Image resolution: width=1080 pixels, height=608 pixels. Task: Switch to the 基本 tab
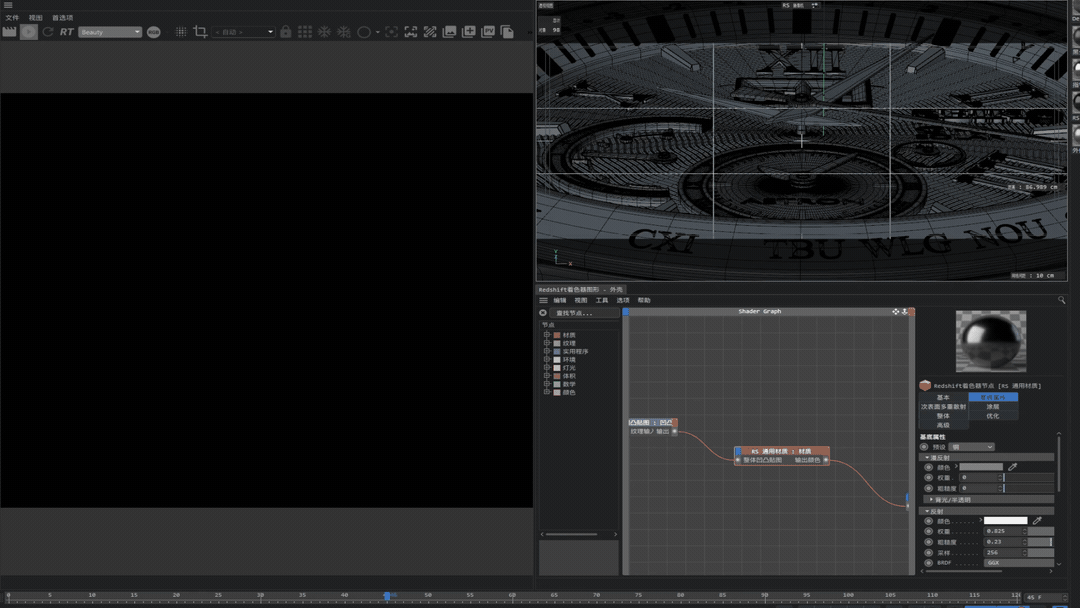pyautogui.click(x=943, y=397)
